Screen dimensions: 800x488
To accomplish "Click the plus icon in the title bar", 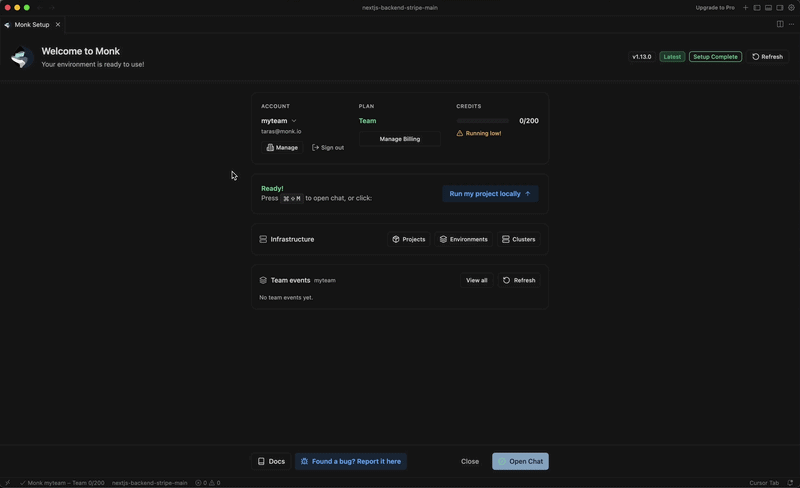I will click(x=745, y=8).
